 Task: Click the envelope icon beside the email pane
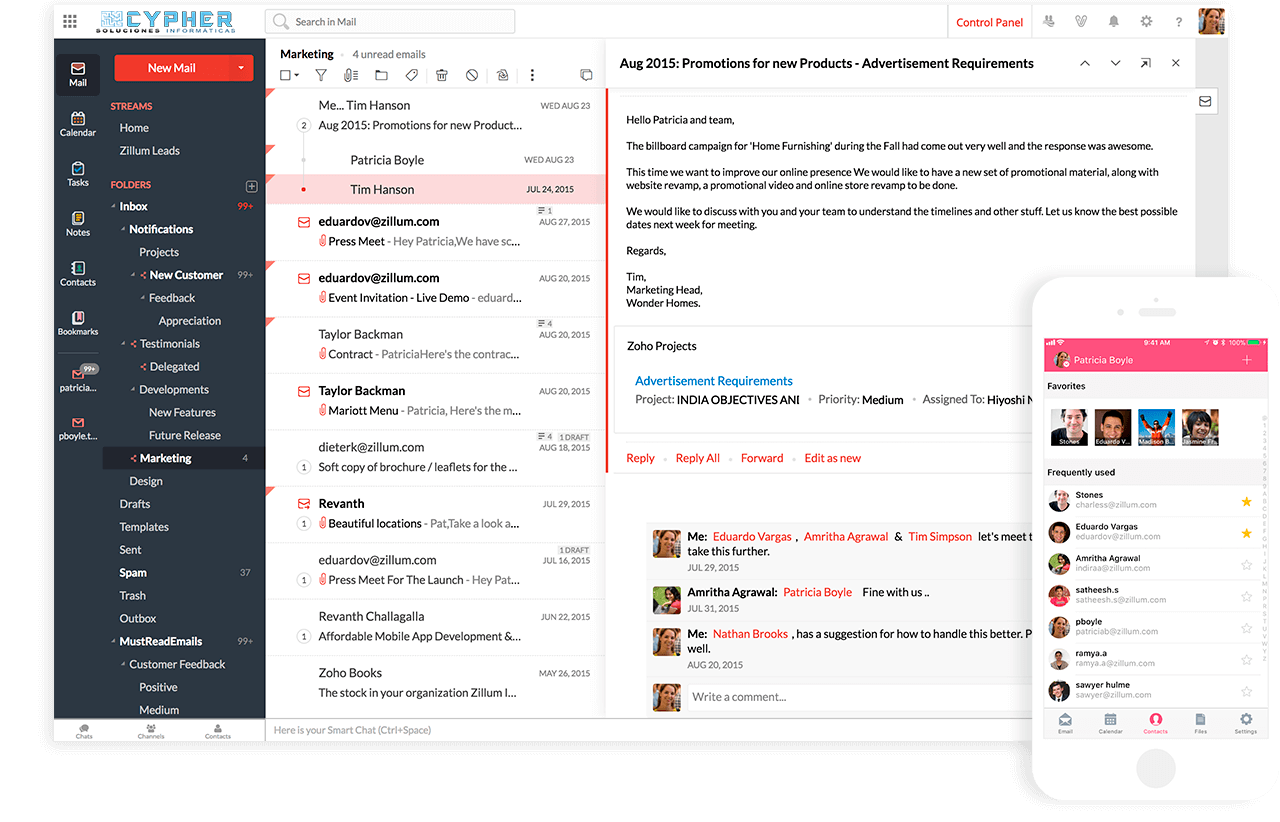click(1205, 101)
